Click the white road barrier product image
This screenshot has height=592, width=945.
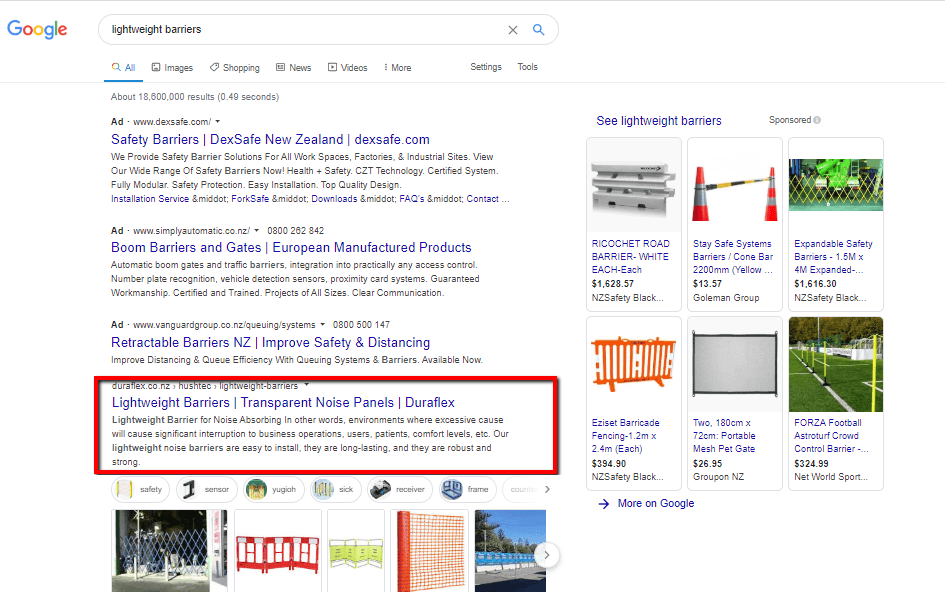coord(633,185)
